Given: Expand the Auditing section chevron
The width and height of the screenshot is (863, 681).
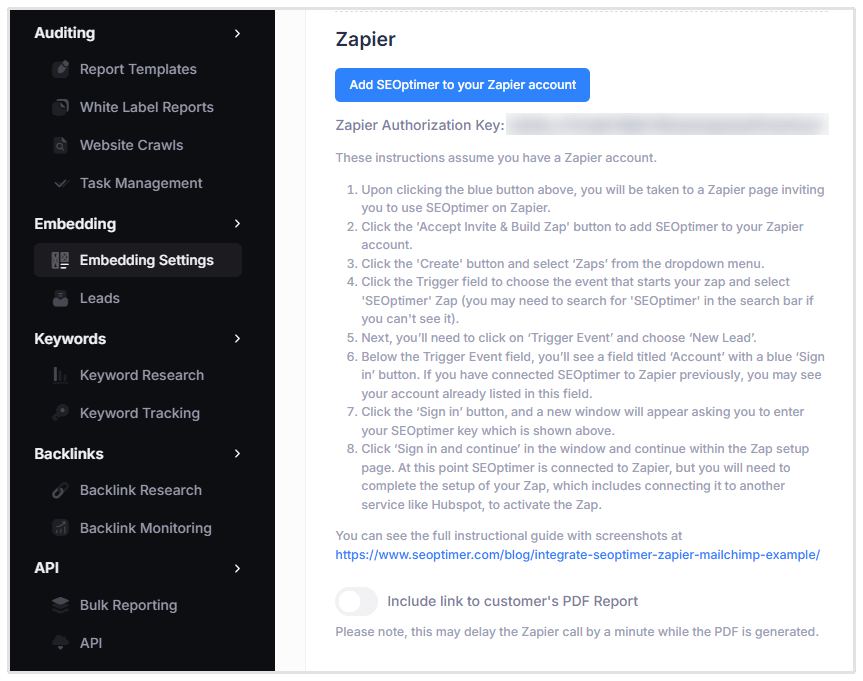Looking at the screenshot, I should tap(238, 33).
